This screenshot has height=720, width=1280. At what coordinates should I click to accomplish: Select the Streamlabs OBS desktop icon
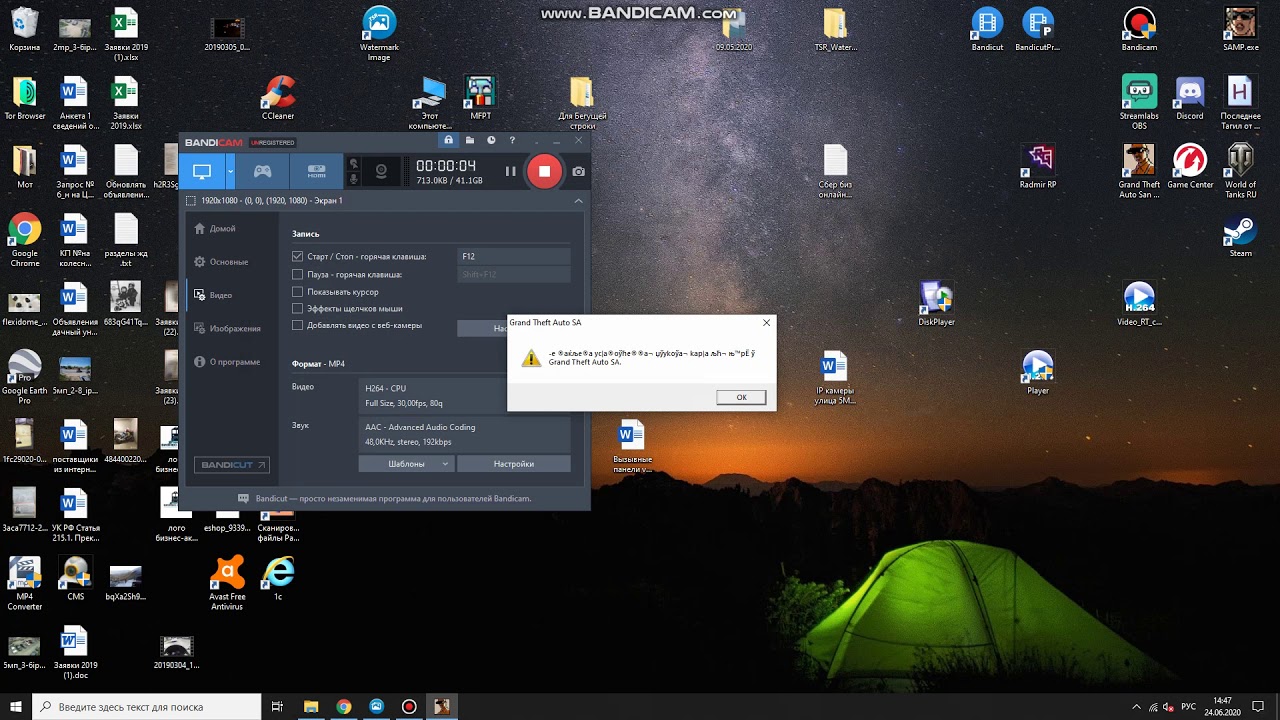click(1139, 104)
